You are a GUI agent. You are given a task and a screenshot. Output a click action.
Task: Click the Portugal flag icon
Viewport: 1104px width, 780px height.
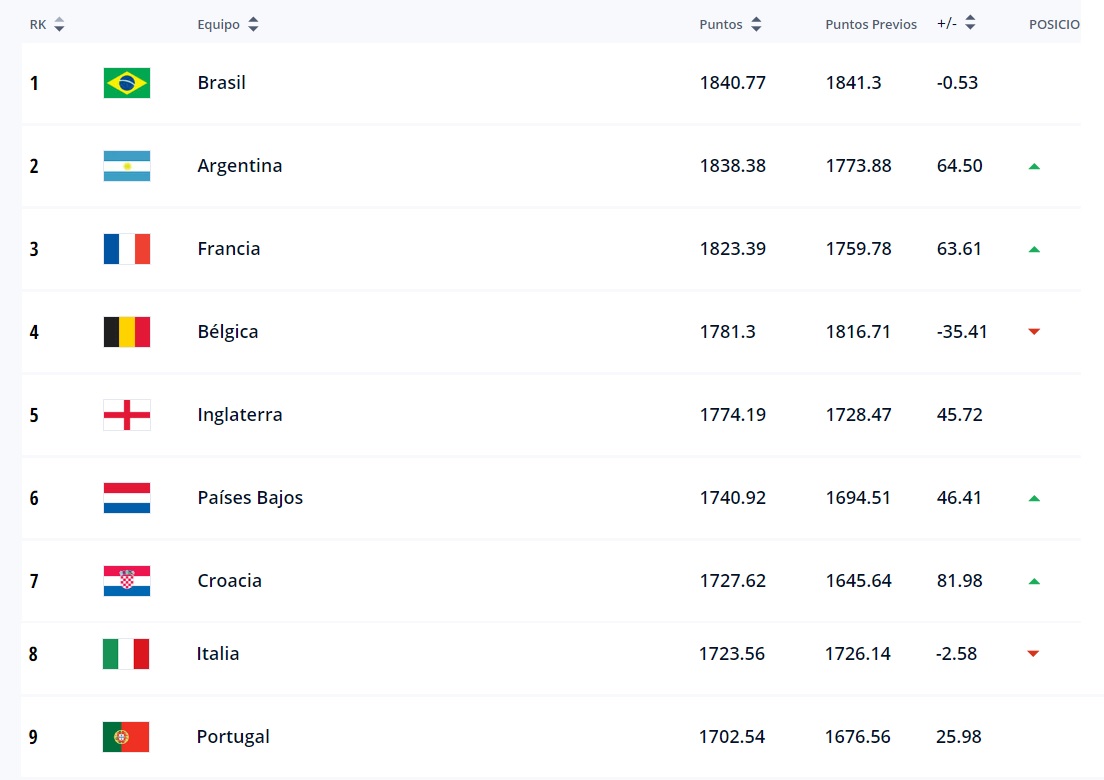pyautogui.click(x=126, y=737)
